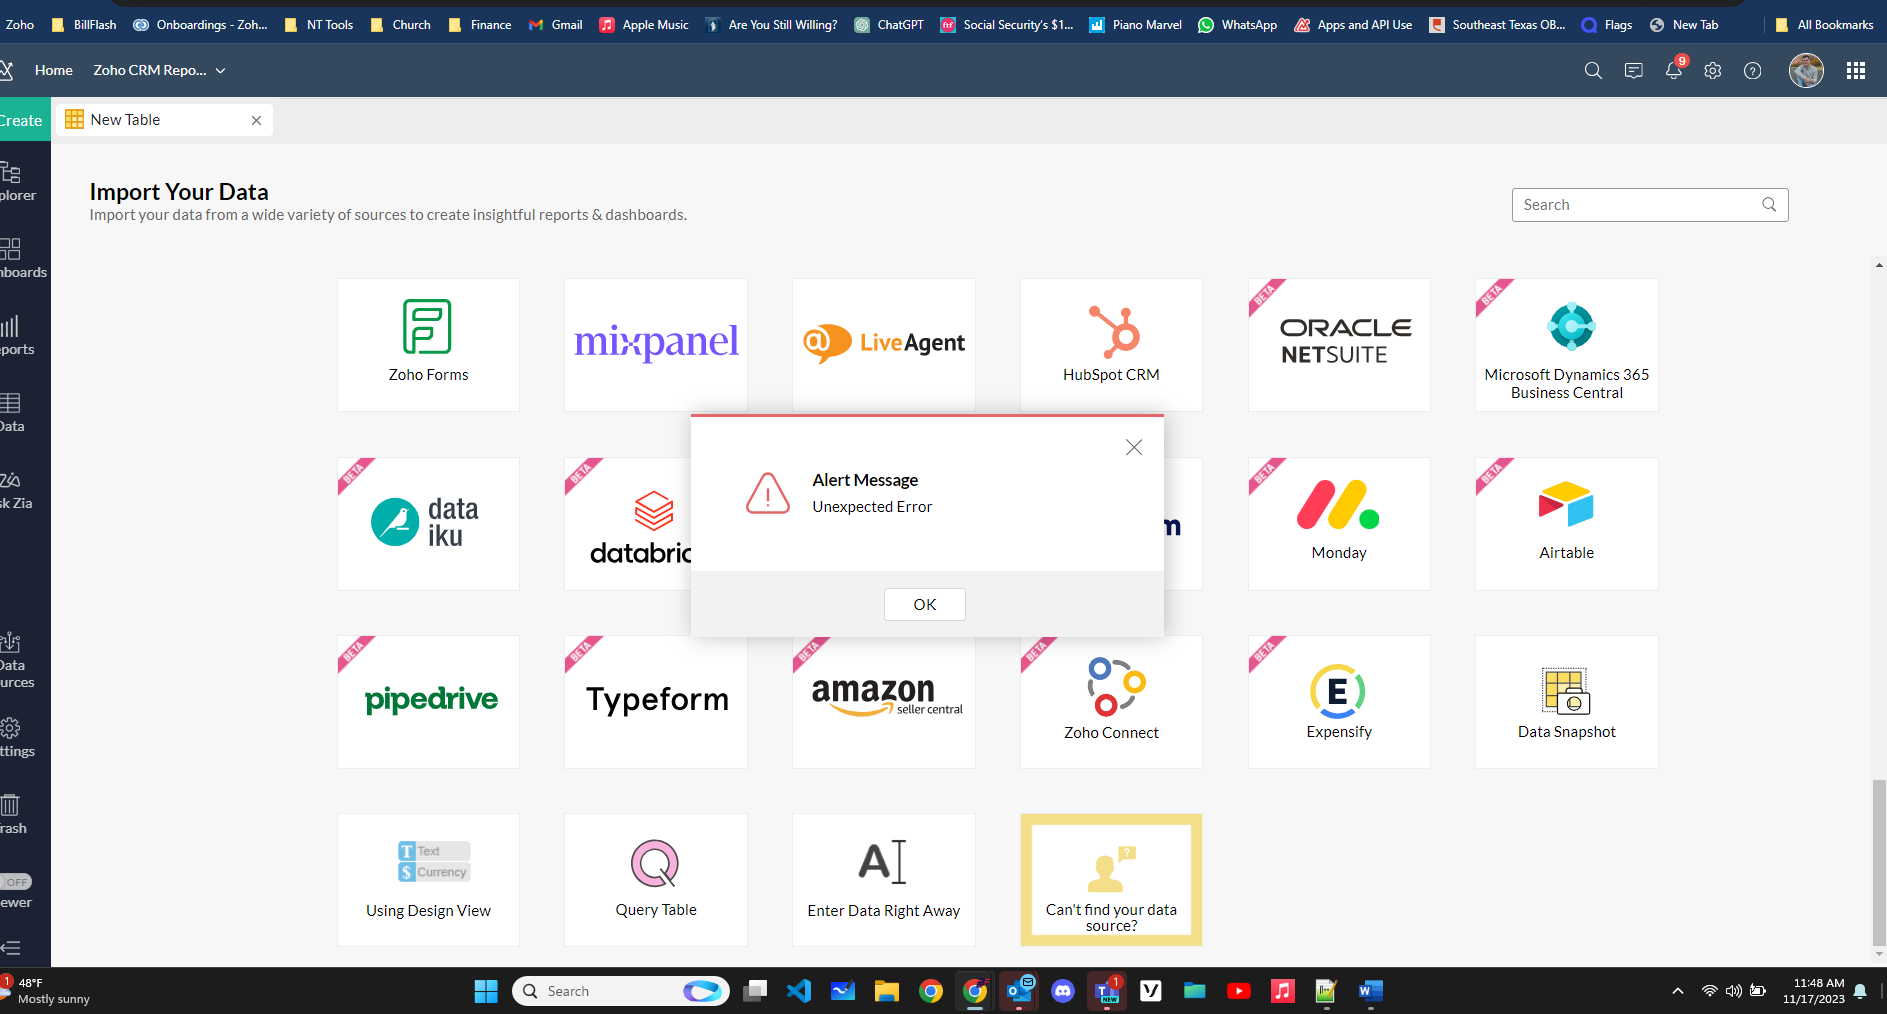Click the magnifier in data source search

[x=1769, y=205]
